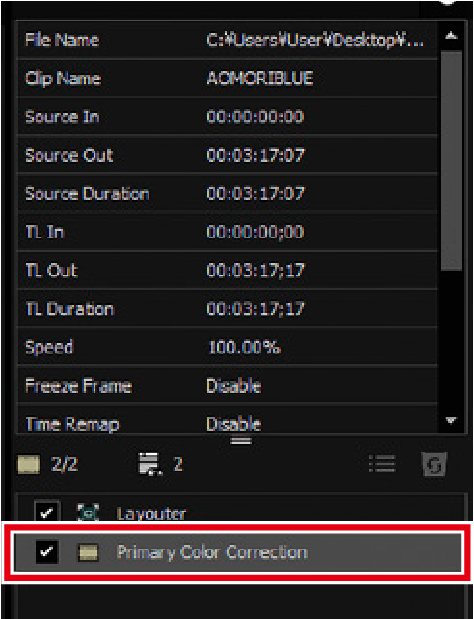Click the Time Remap Disable value
This screenshot has width=474, height=619.
click(x=233, y=424)
